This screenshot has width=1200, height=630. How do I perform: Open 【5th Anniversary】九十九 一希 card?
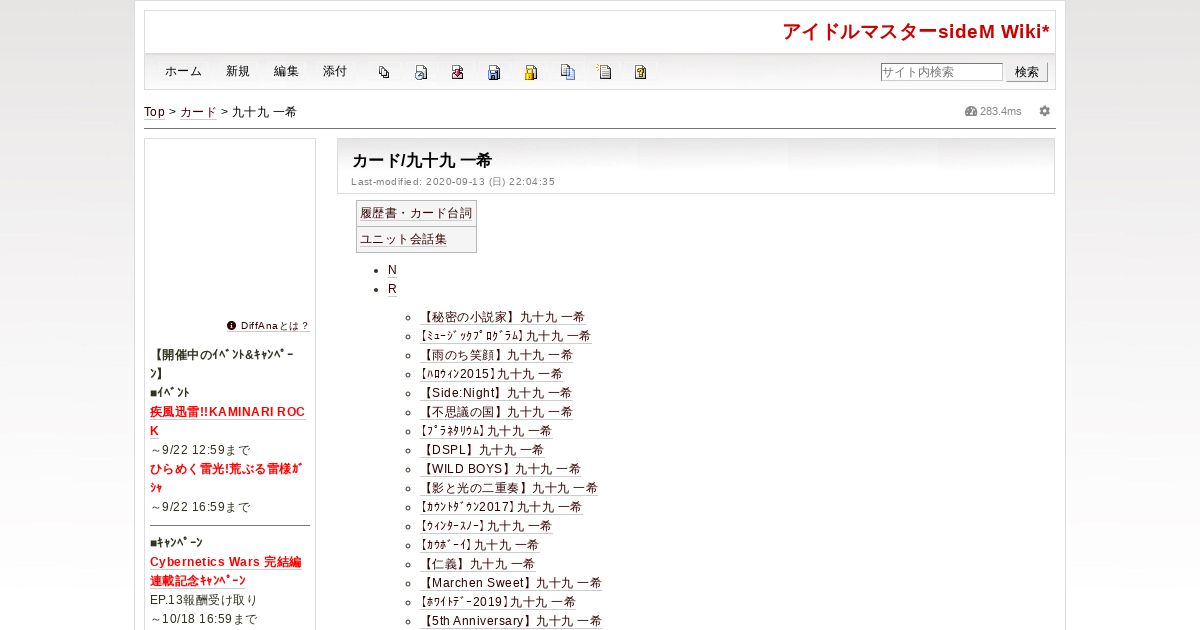click(510, 621)
